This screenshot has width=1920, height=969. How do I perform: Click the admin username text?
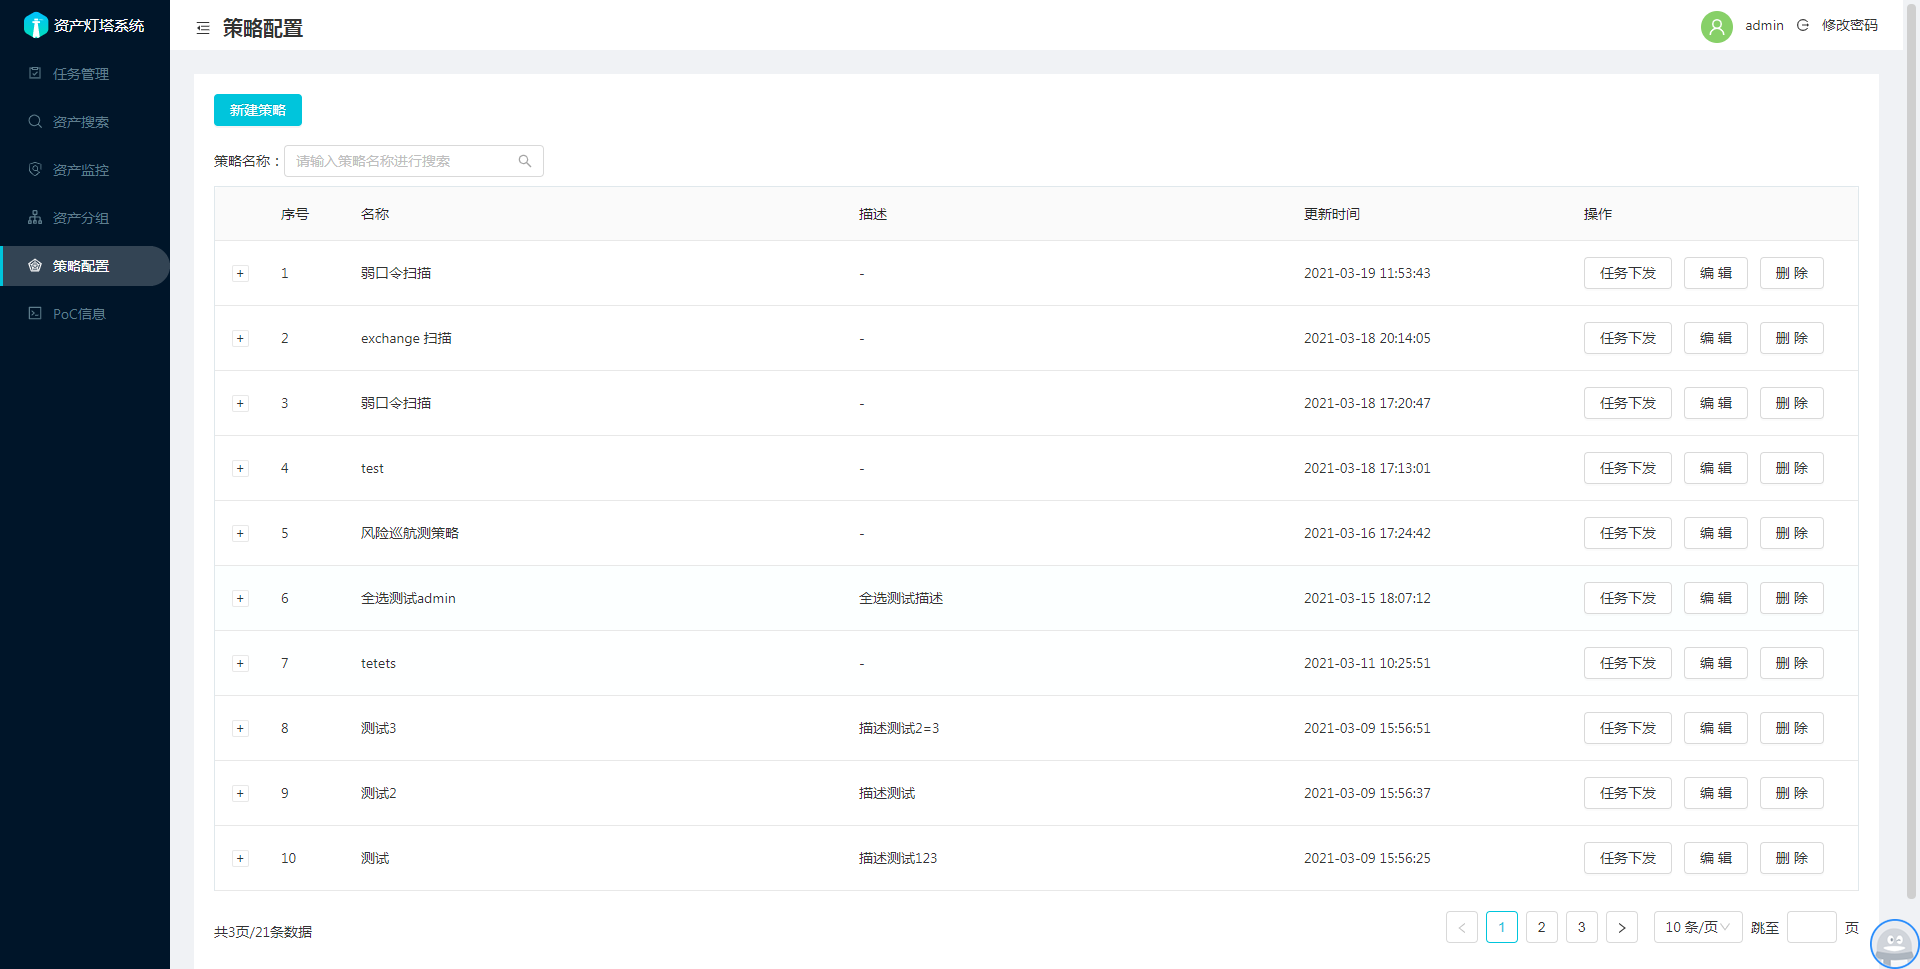1764,25
